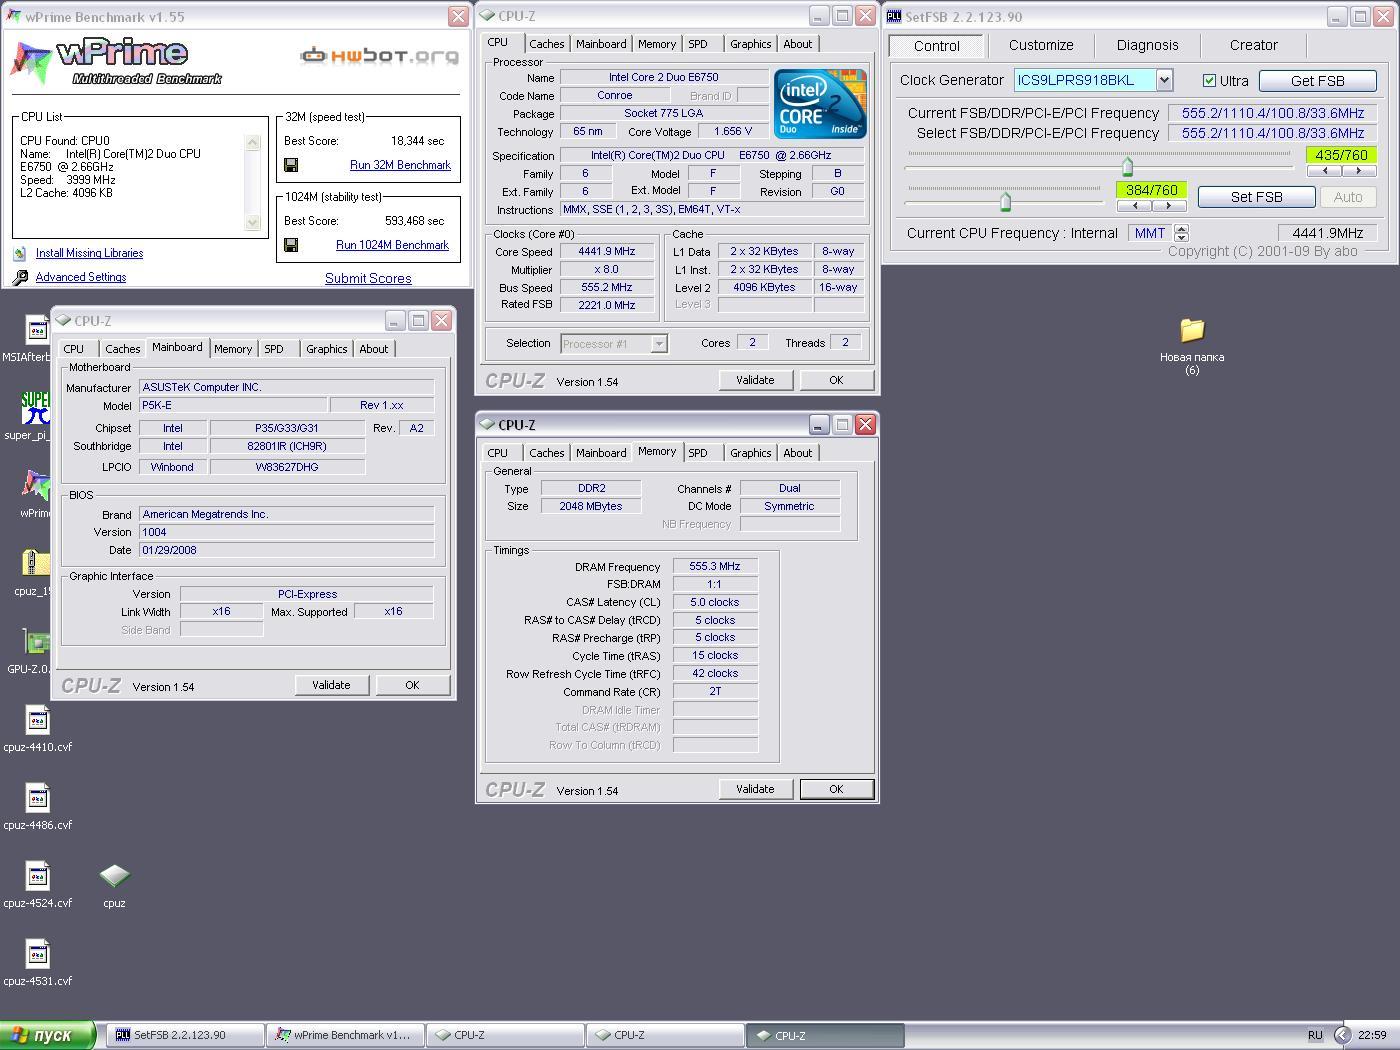Open the Creator tab in SetFSB
The image size is (1400, 1050).
(x=1253, y=45)
